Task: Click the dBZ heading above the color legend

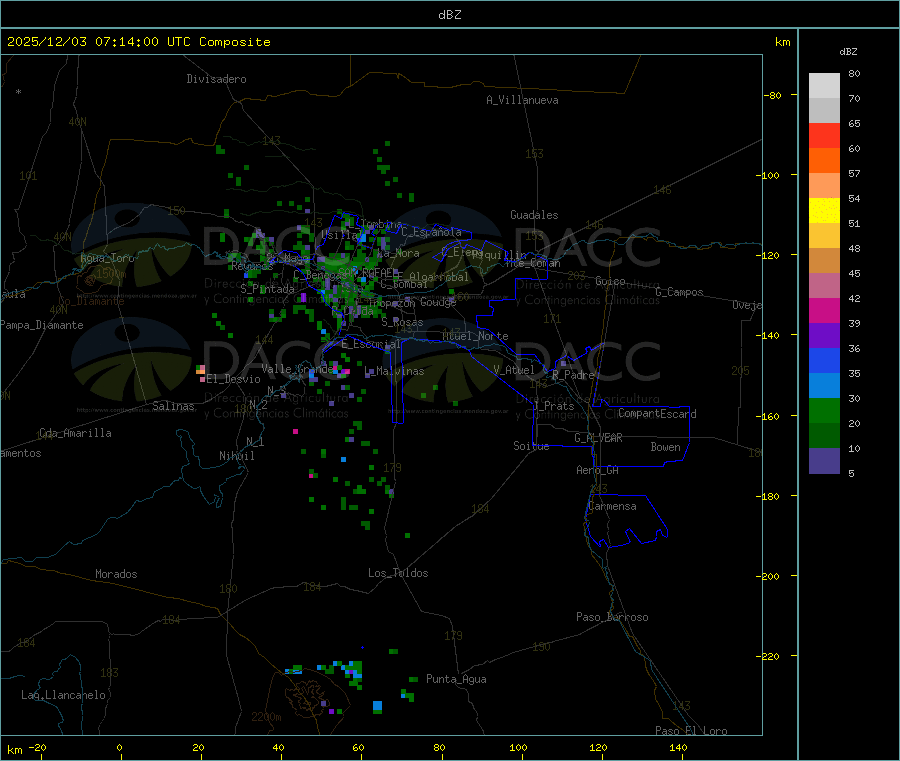Action: (848, 52)
